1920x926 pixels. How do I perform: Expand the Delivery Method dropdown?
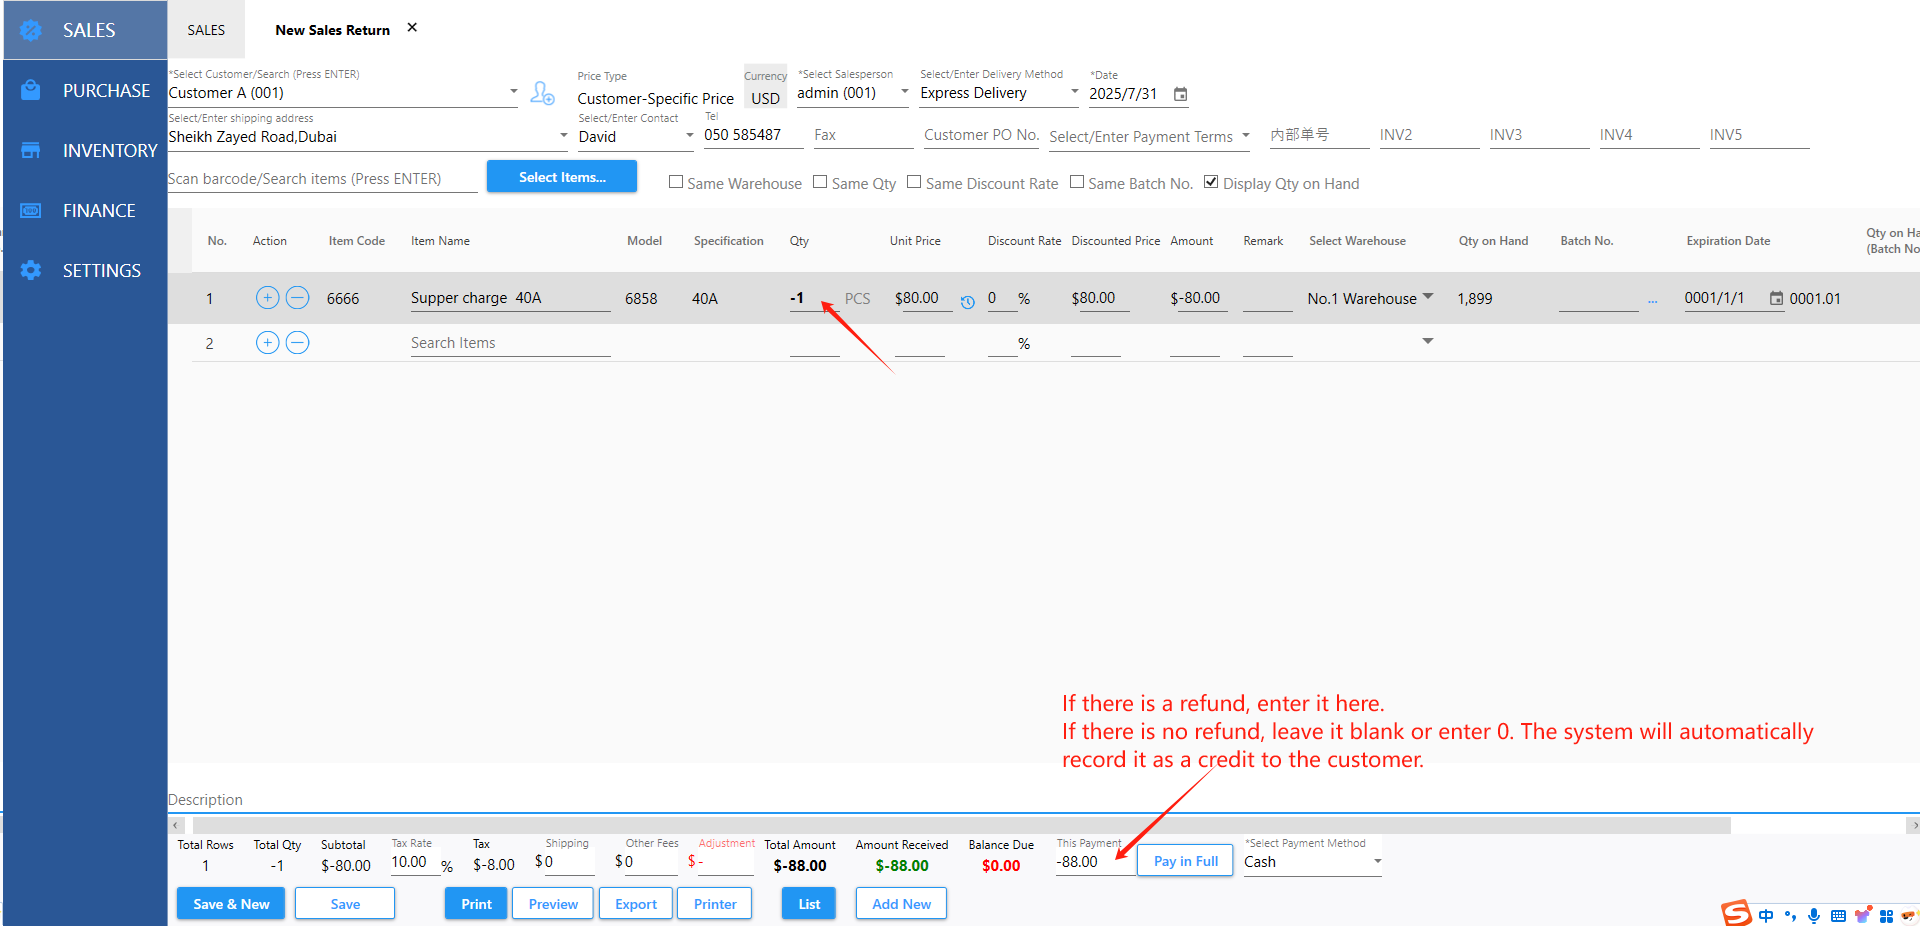pos(1074,92)
